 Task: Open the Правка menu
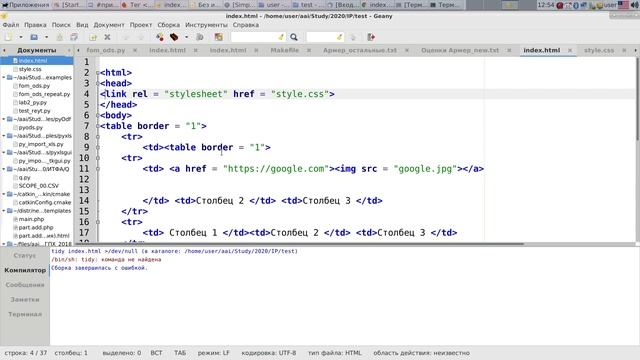tap(35, 25)
